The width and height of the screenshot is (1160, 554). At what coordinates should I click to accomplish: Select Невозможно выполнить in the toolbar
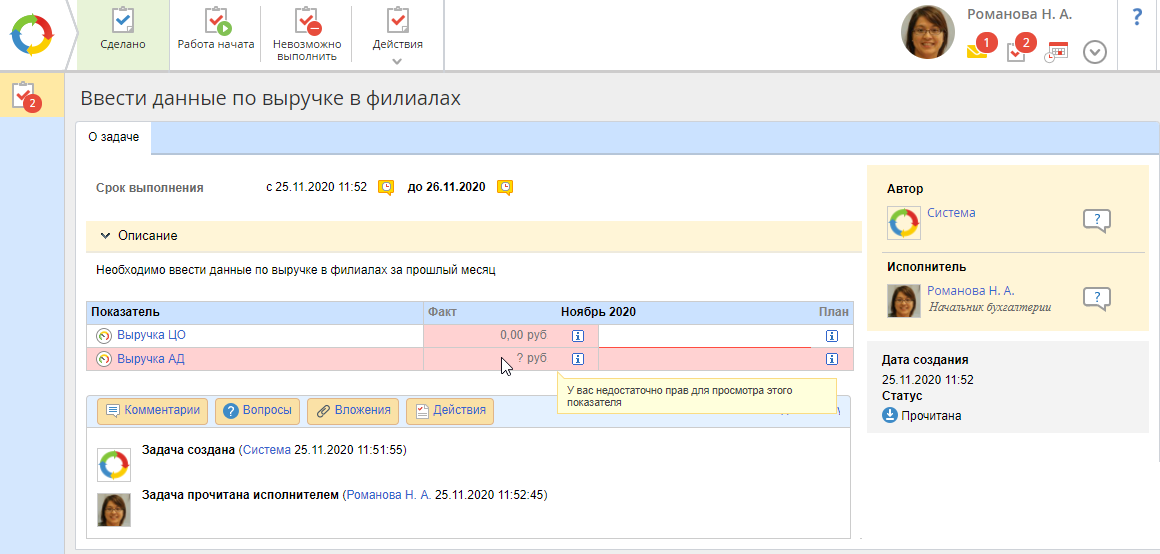pyautogui.click(x=307, y=33)
